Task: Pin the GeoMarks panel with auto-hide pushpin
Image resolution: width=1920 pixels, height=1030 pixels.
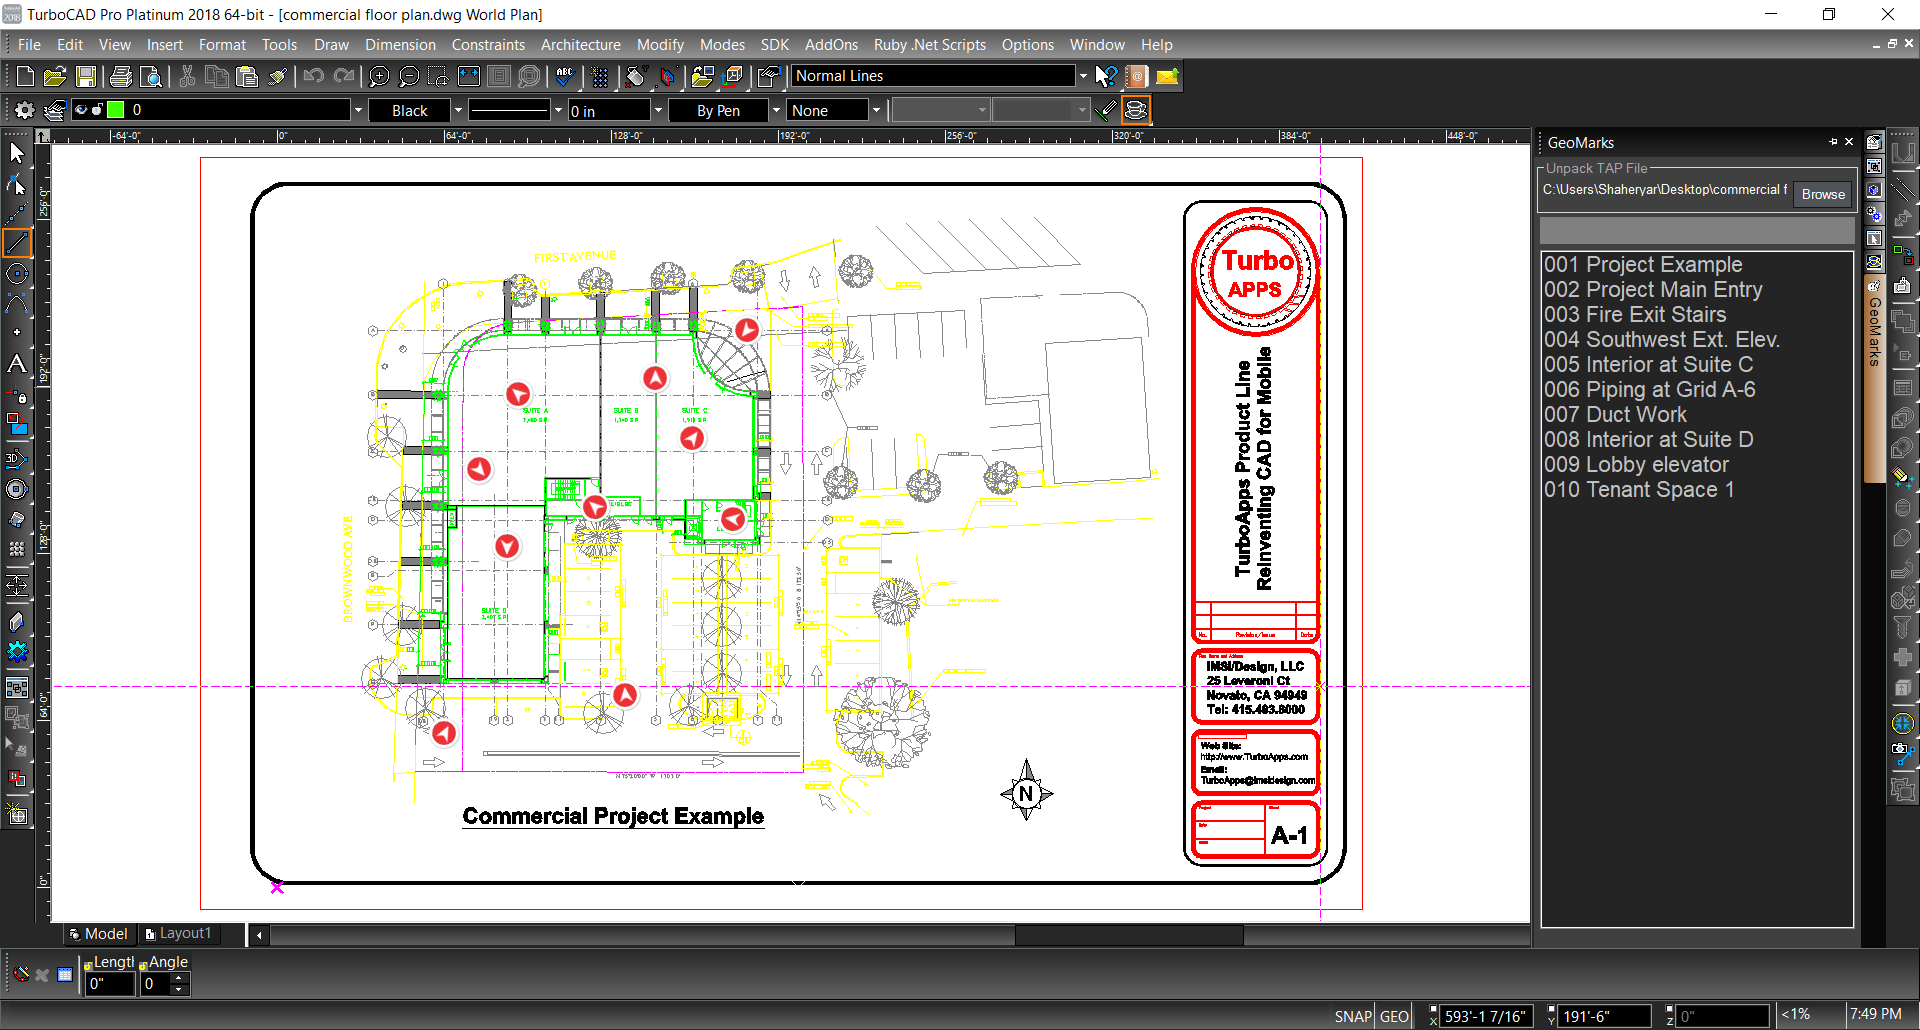Action: 1833,142
